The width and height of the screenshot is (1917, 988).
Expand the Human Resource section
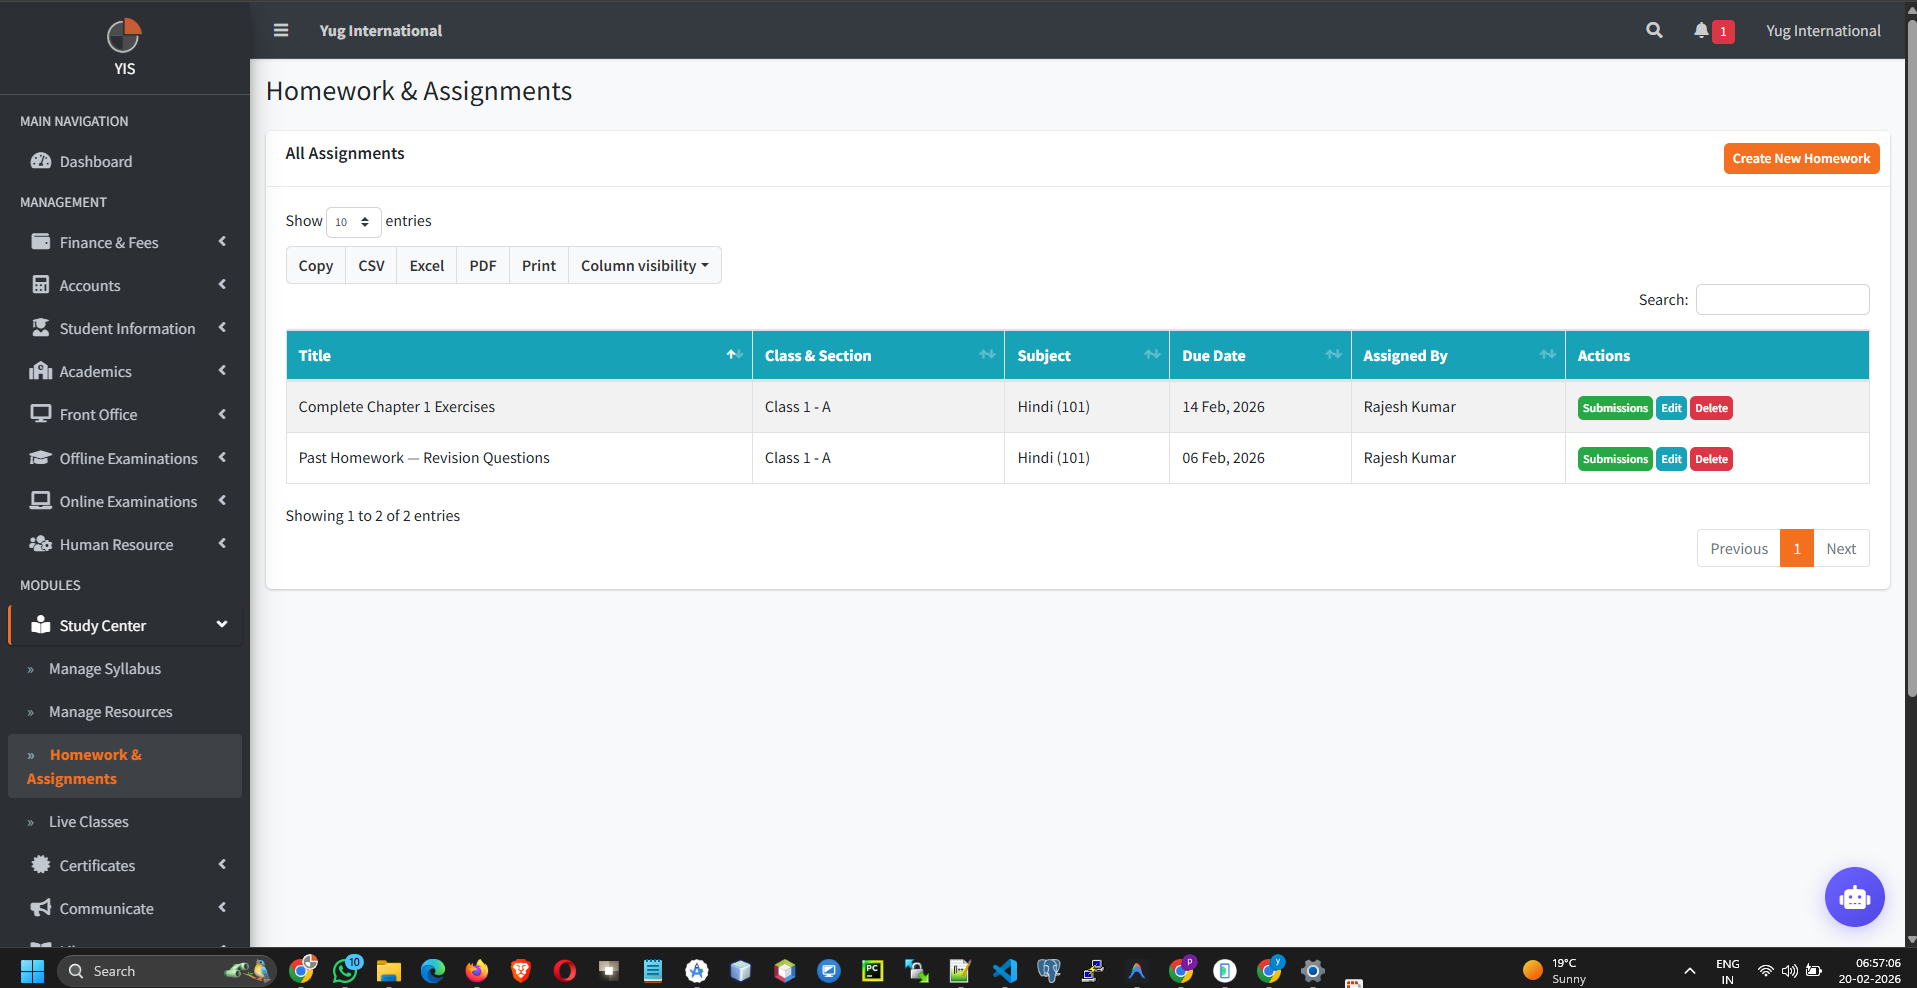pyautogui.click(x=116, y=544)
